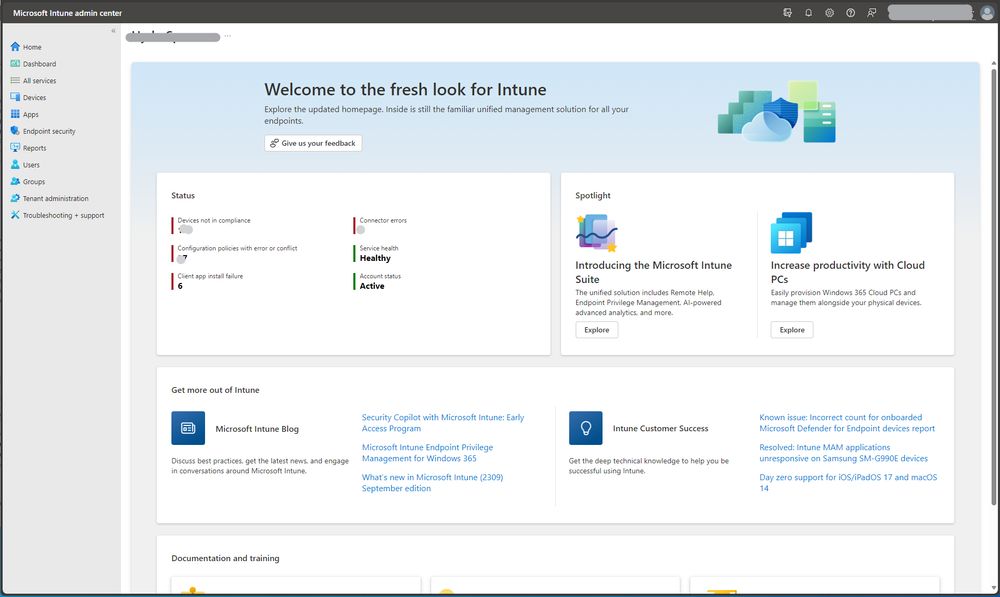Open the Groups icon
The height and width of the screenshot is (597, 1000).
click(15, 181)
